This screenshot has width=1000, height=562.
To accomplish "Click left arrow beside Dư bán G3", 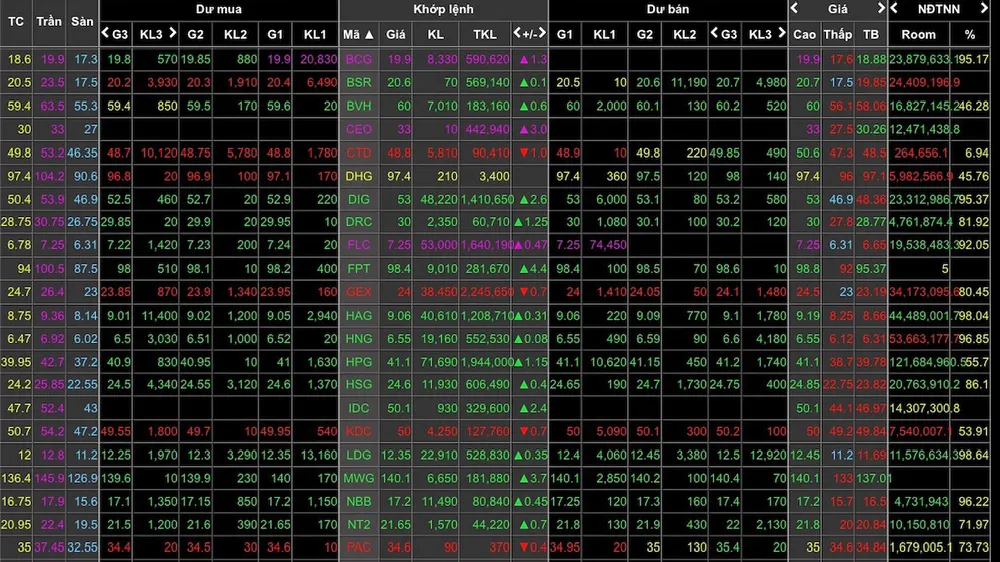I will [x=714, y=33].
